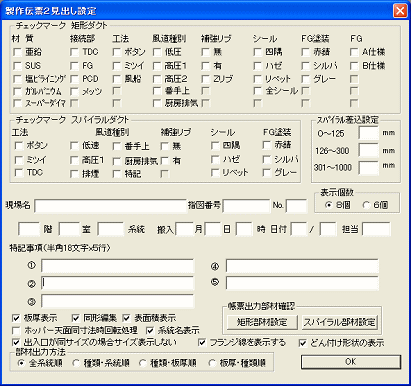Enable the メッツ checkbox
The width and height of the screenshot is (411, 386).
[75, 92]
